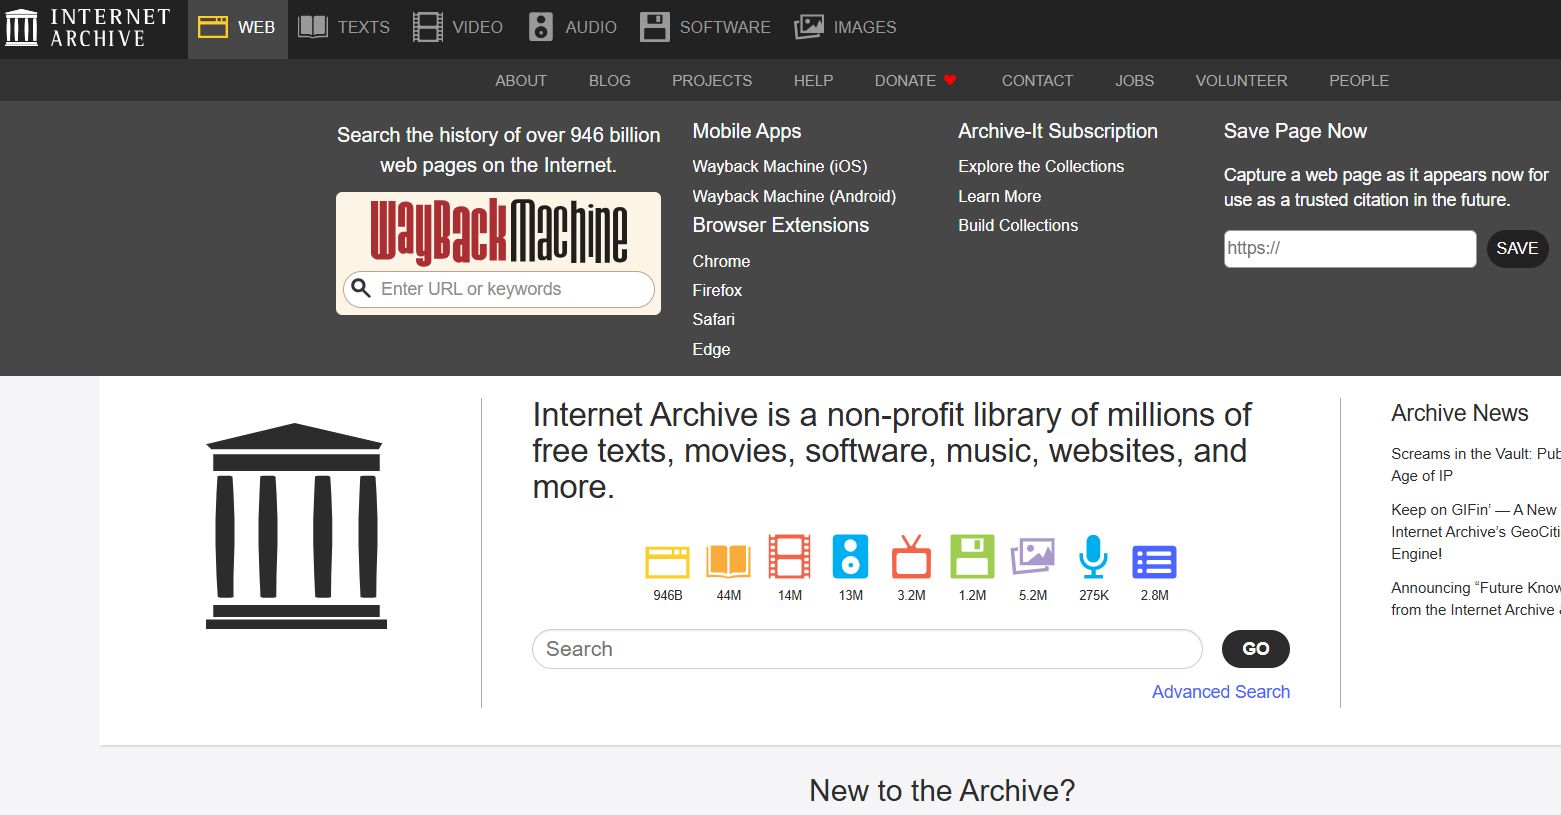Open the Volunteer menu item

(x=1241, y=81)
